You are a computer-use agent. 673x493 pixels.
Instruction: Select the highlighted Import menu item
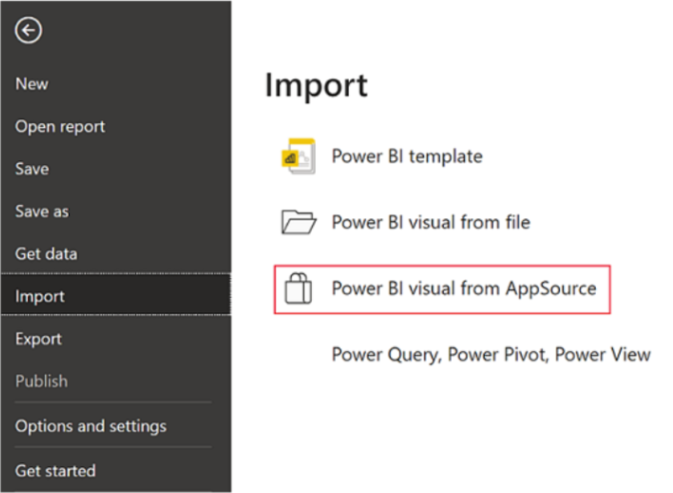pyautogui.click(x=40, y=296)
